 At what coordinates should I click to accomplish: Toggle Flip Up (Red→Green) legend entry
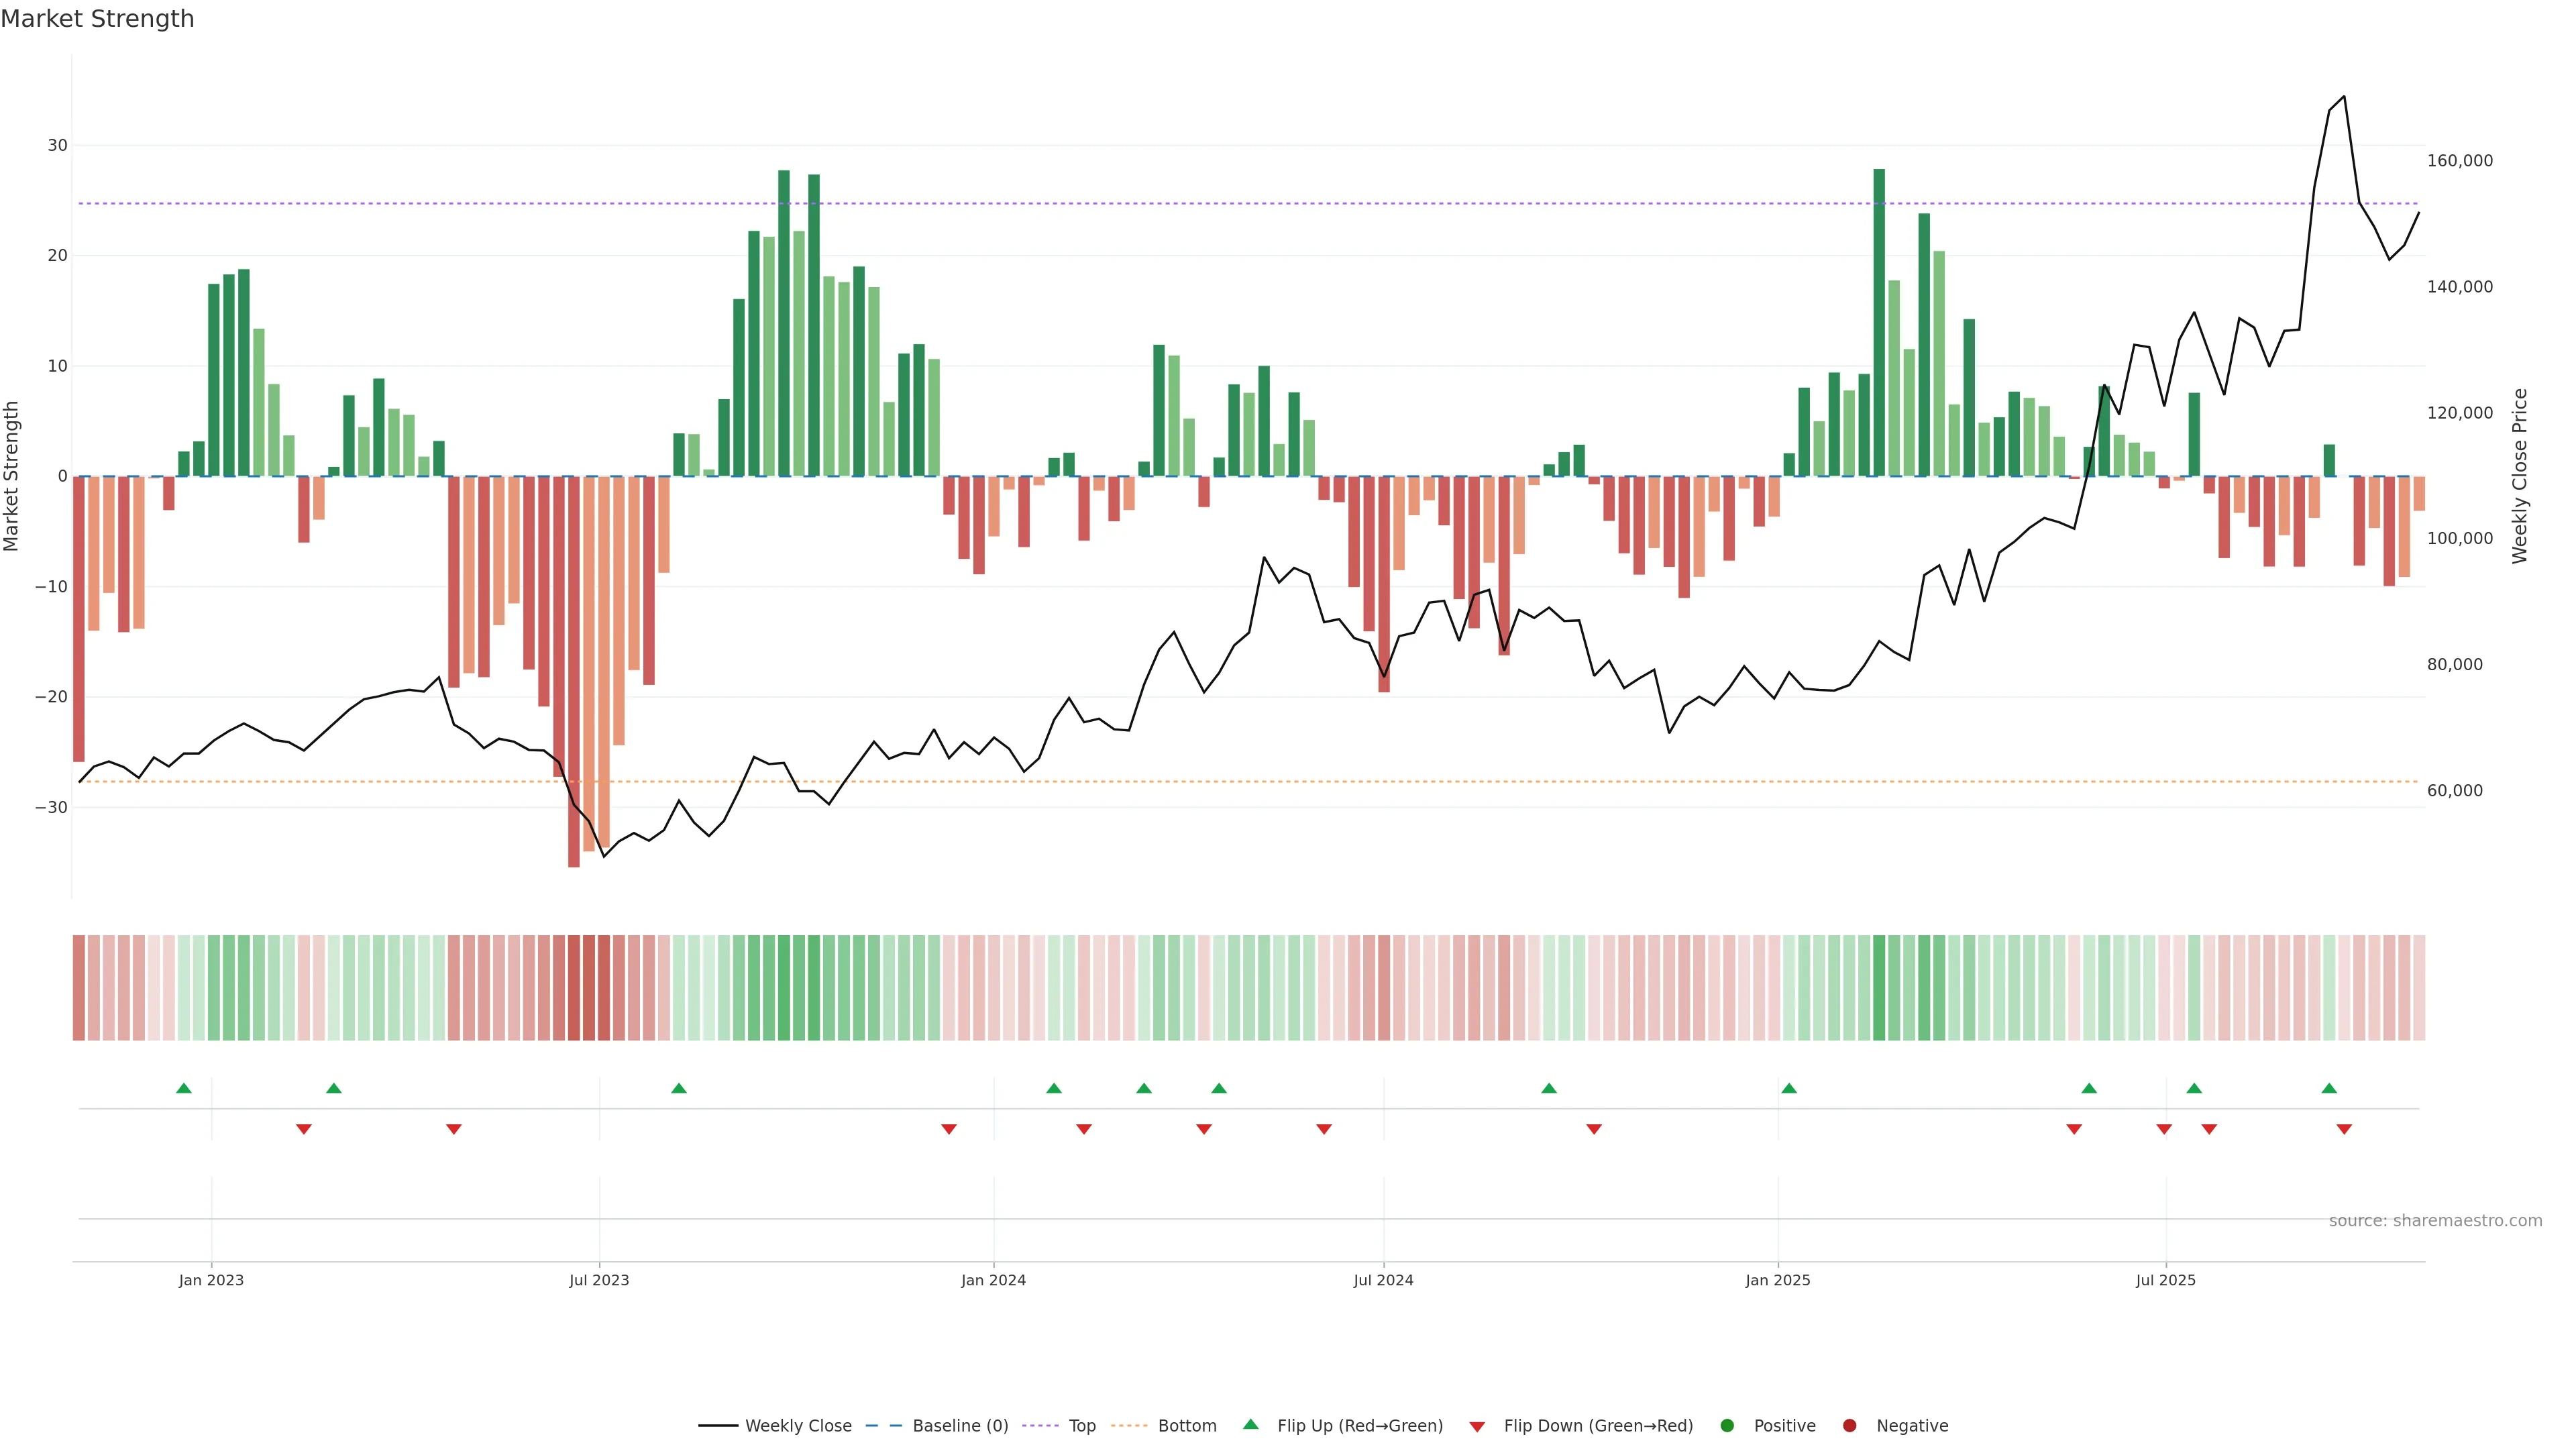1359,1426
